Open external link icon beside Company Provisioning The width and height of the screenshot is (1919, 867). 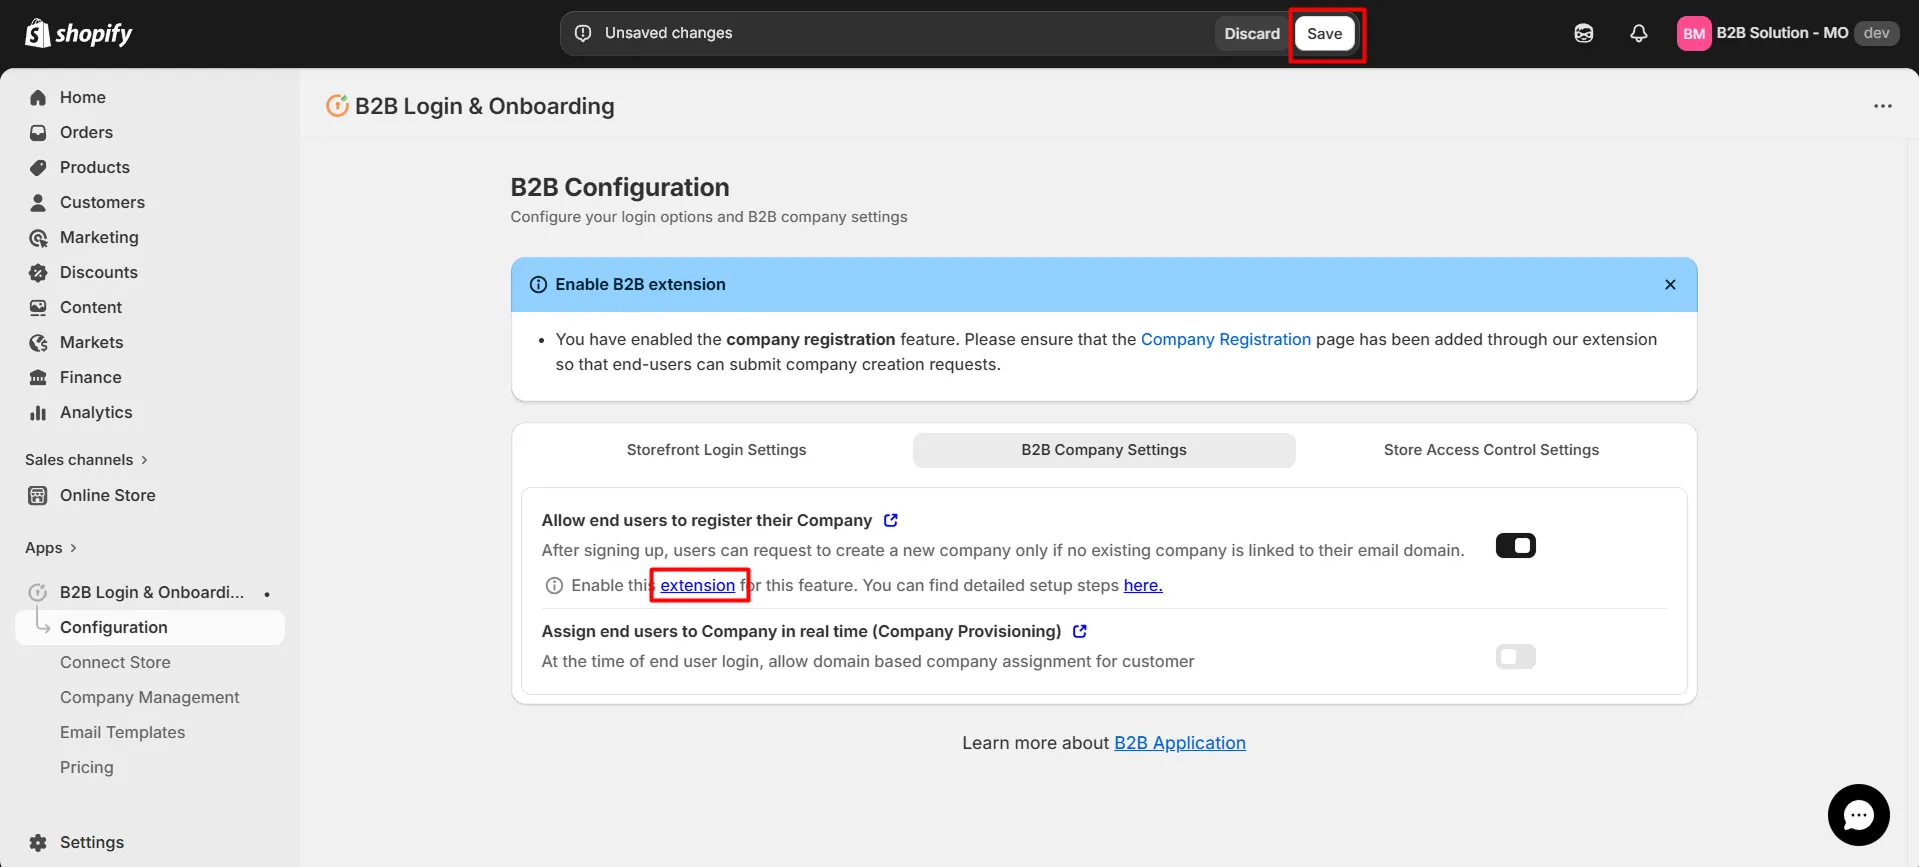1080,631
